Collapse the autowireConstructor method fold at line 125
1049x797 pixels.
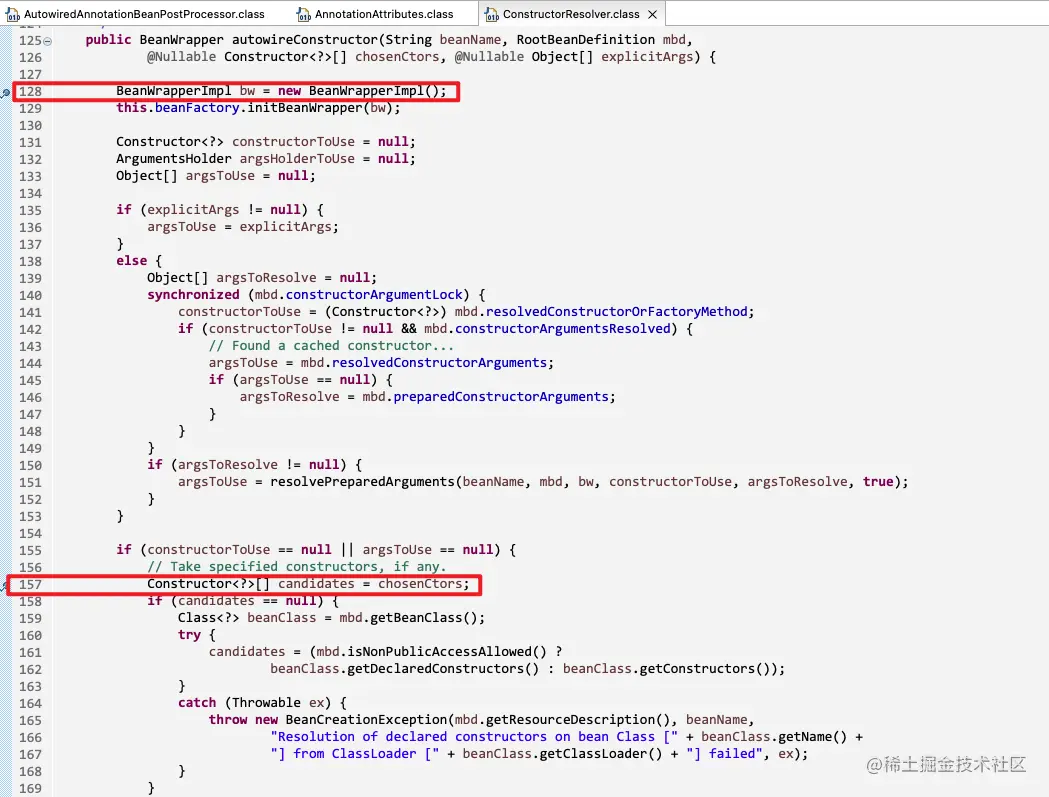point(47,41)
